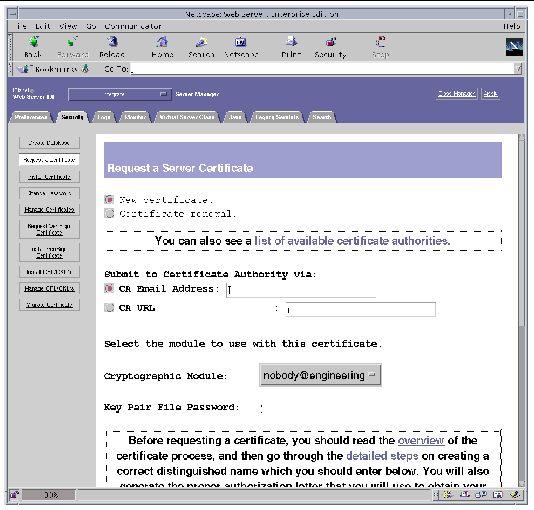Screen dimensions: 534x510
Task: Open the Go menu
Action: click(91, 26)
